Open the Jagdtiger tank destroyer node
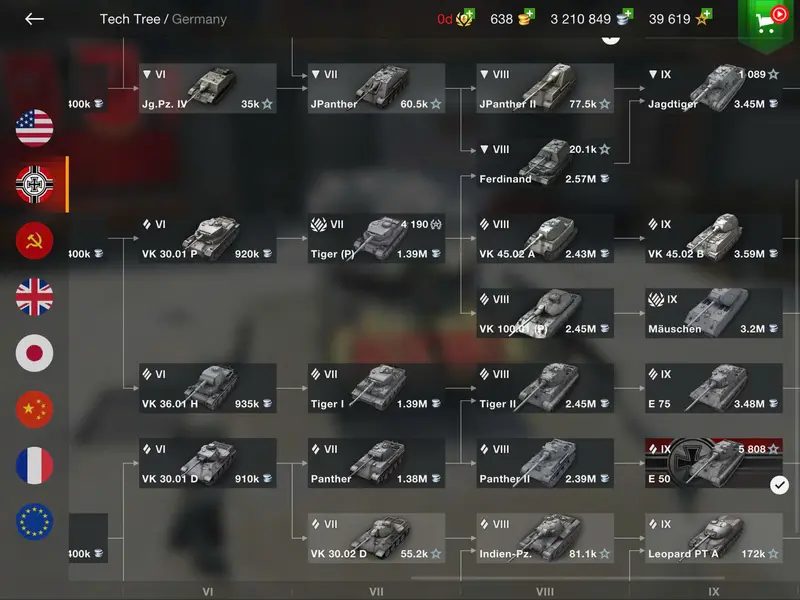Image resolution: width=800 pixels, height=600 pixels. pos(713,88)
